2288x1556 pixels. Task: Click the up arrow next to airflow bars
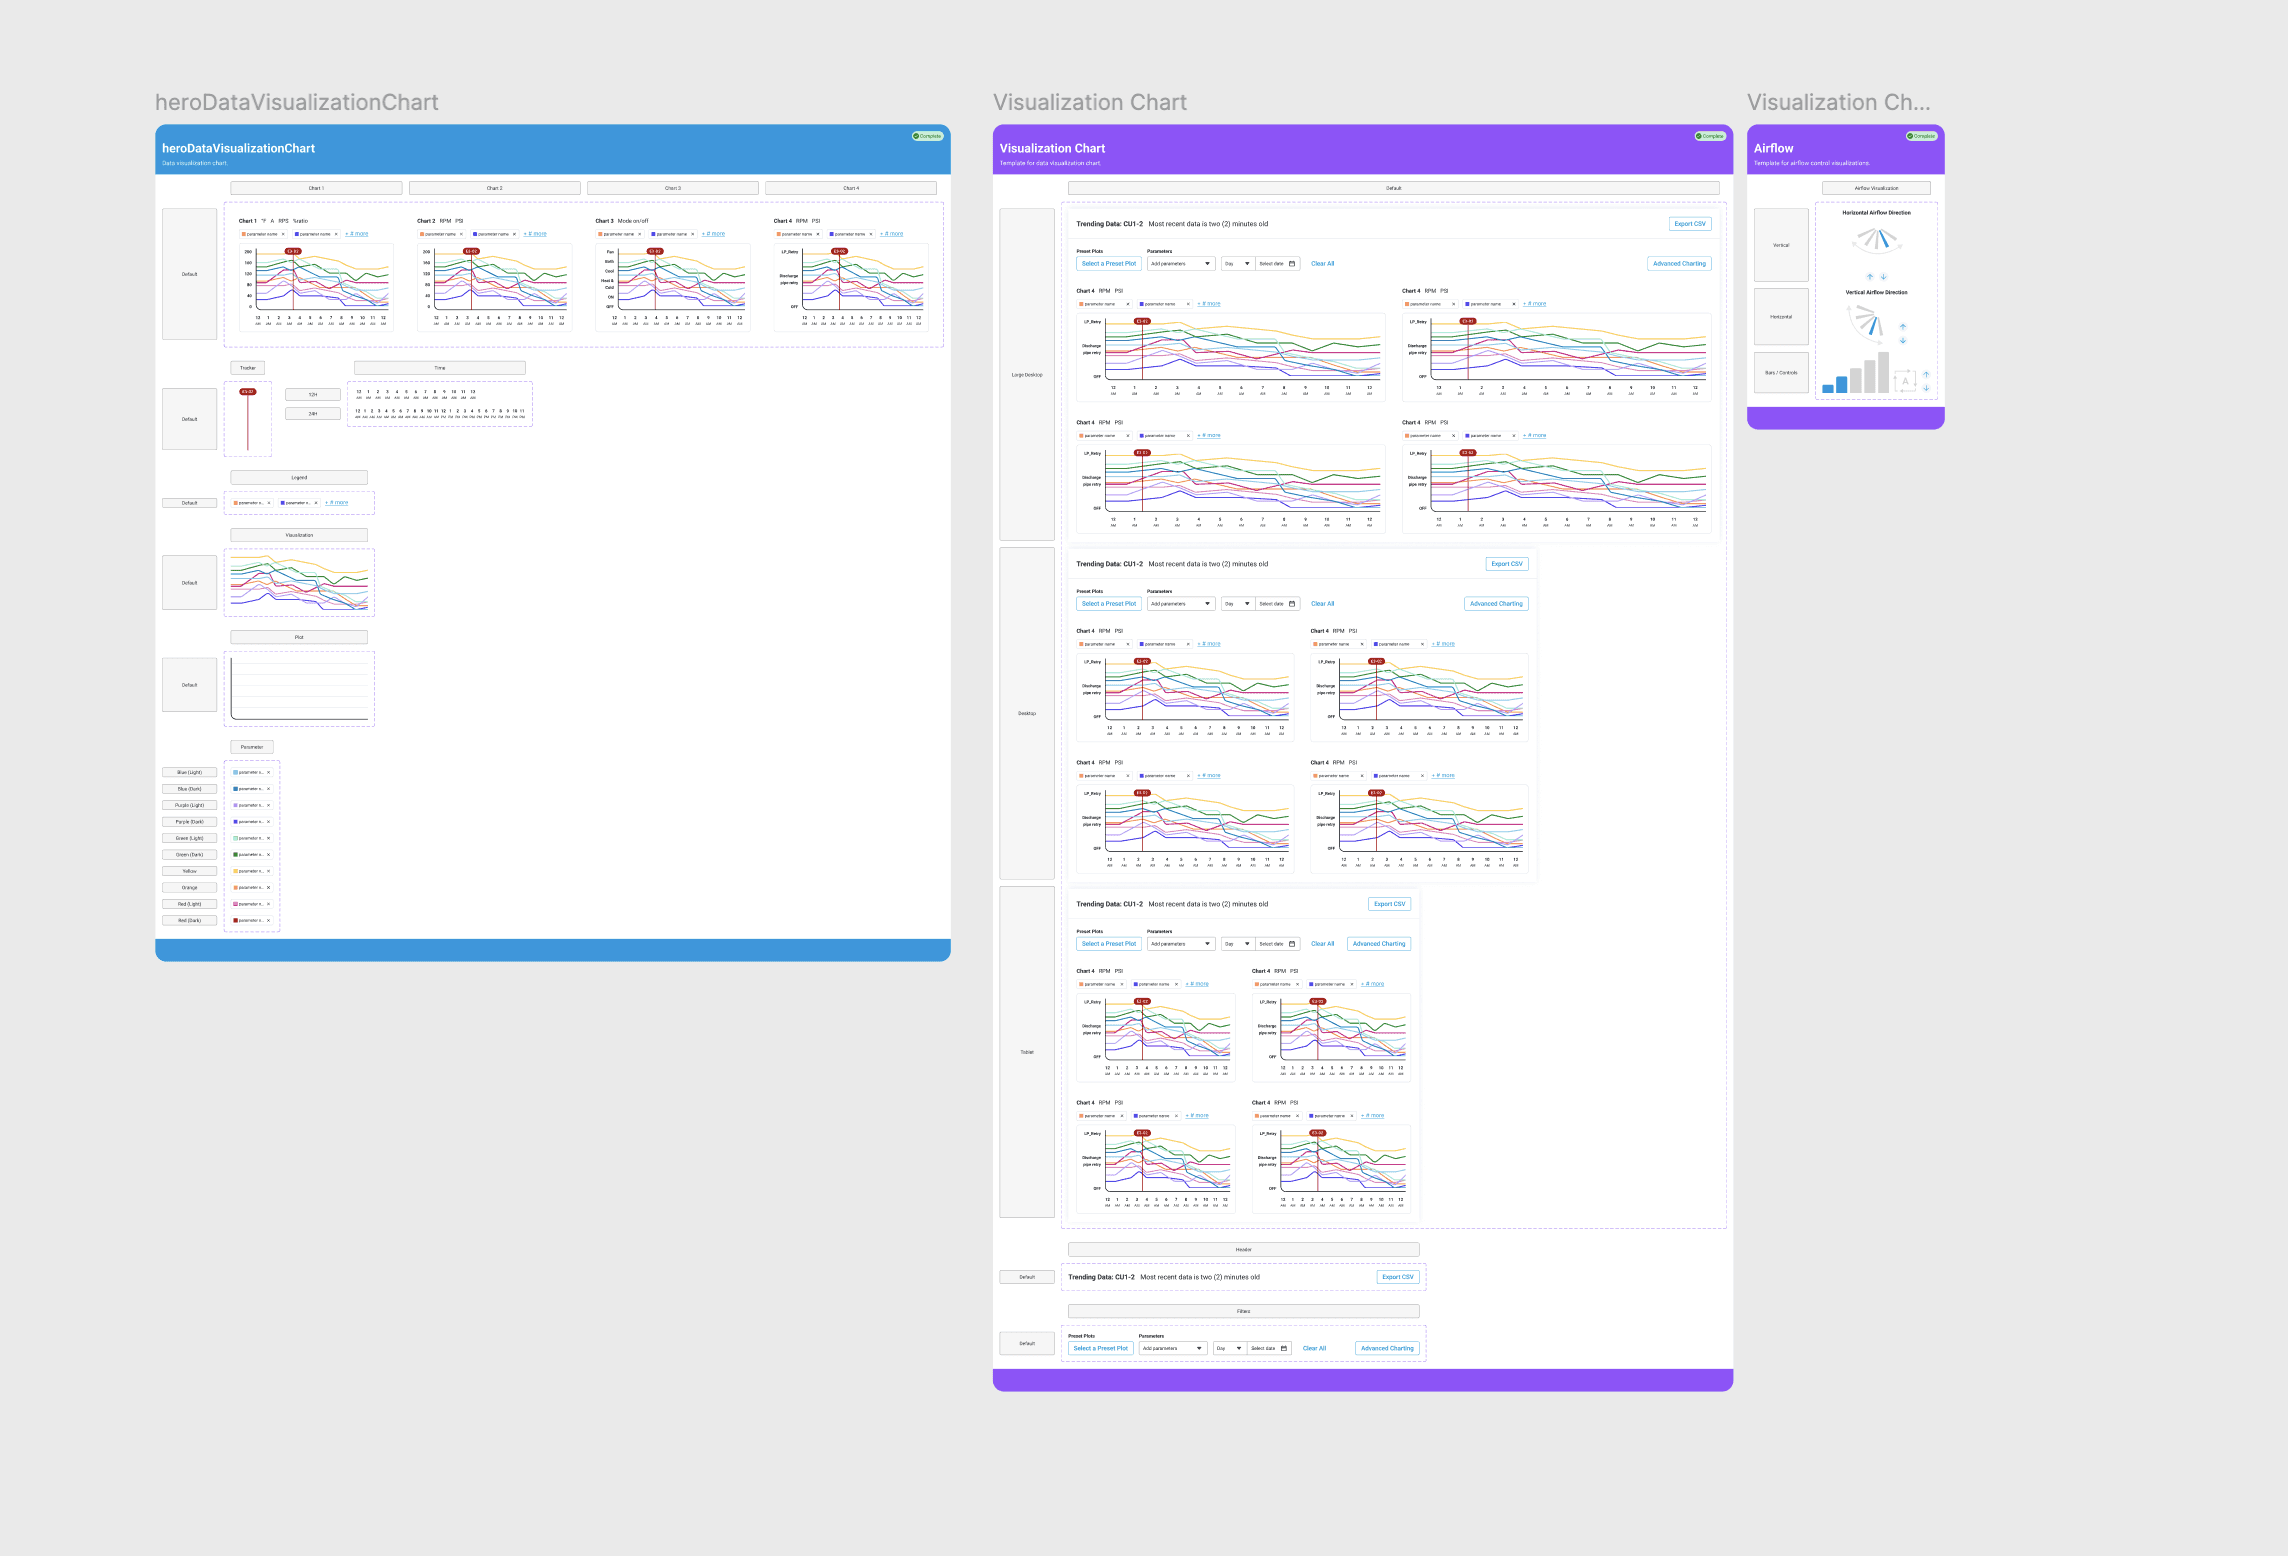pos(1926,375)
